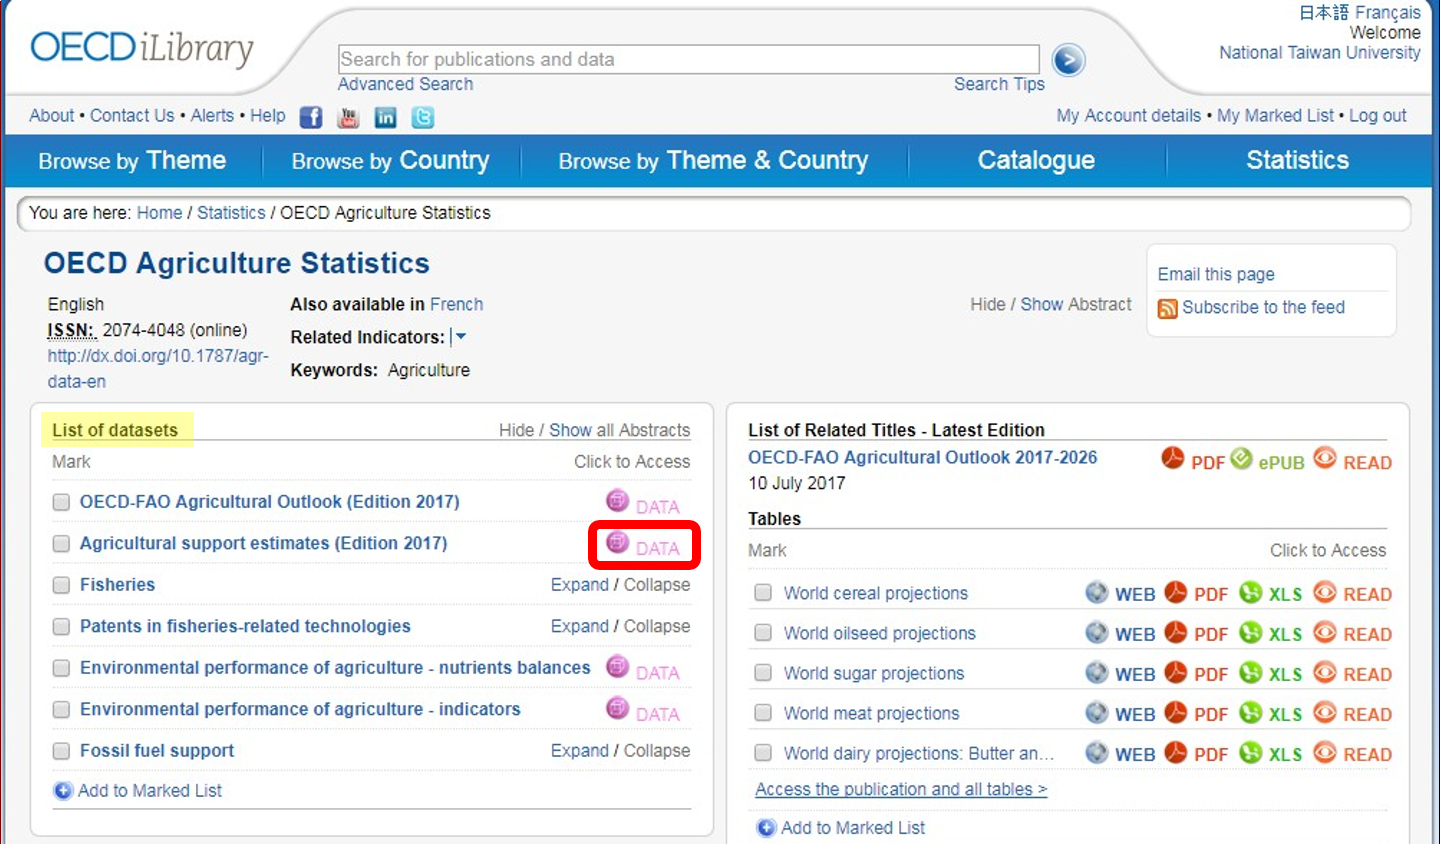Open READ for World sugar projections
Screen dimensions: 1440x844
pyautogui.click(x=1353, y=673)
